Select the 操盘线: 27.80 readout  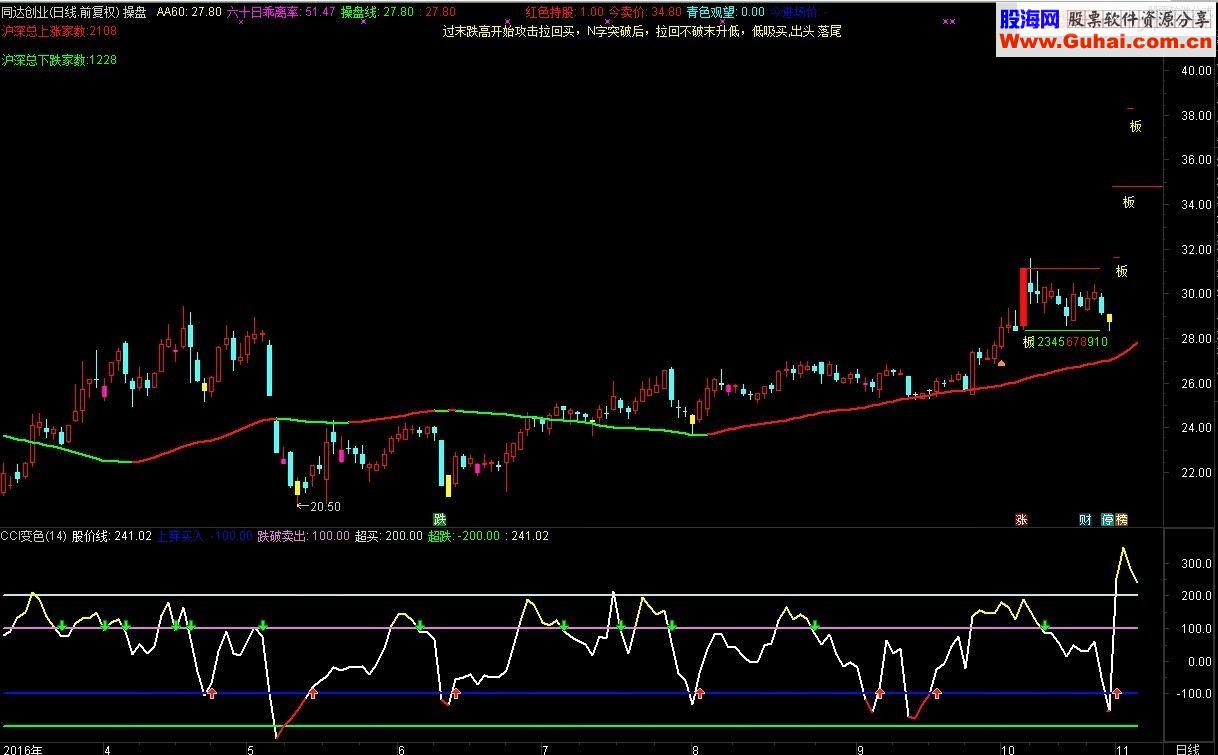378,12
